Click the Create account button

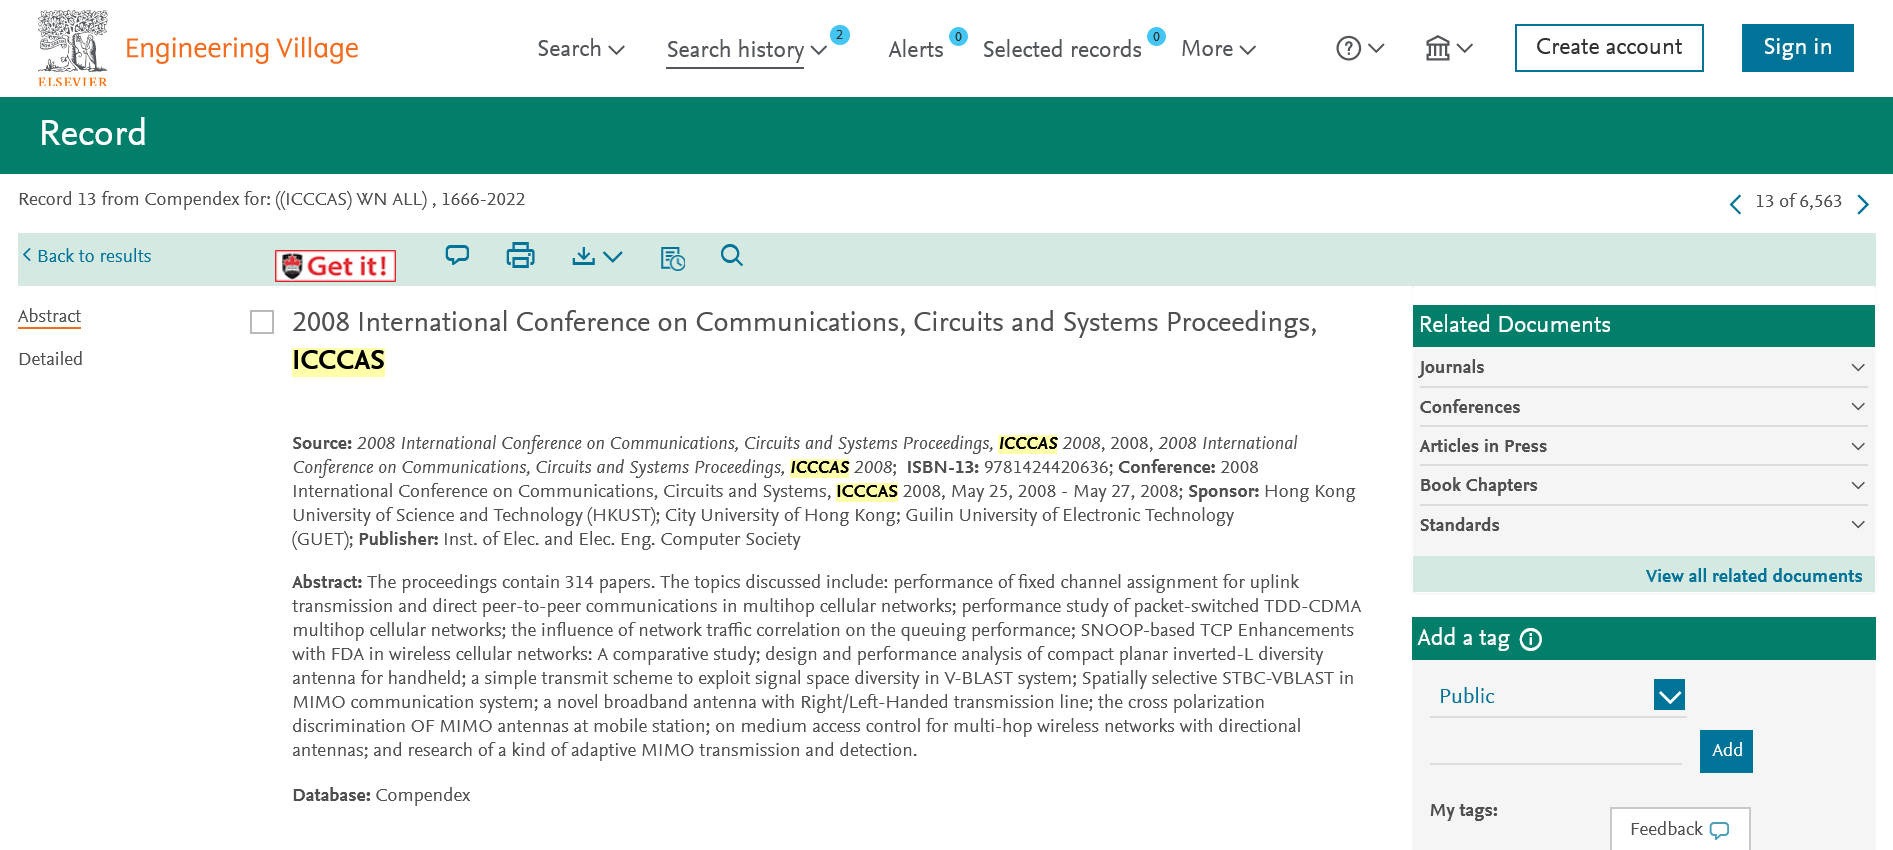coord(1609,48)
